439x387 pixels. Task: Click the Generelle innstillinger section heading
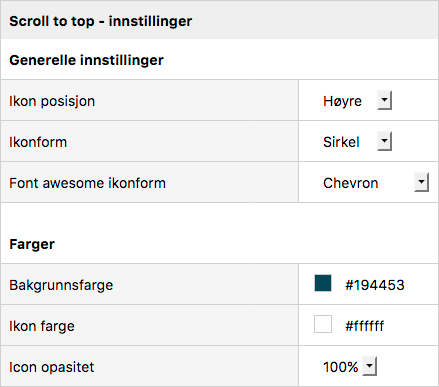[x=86, y=60]
